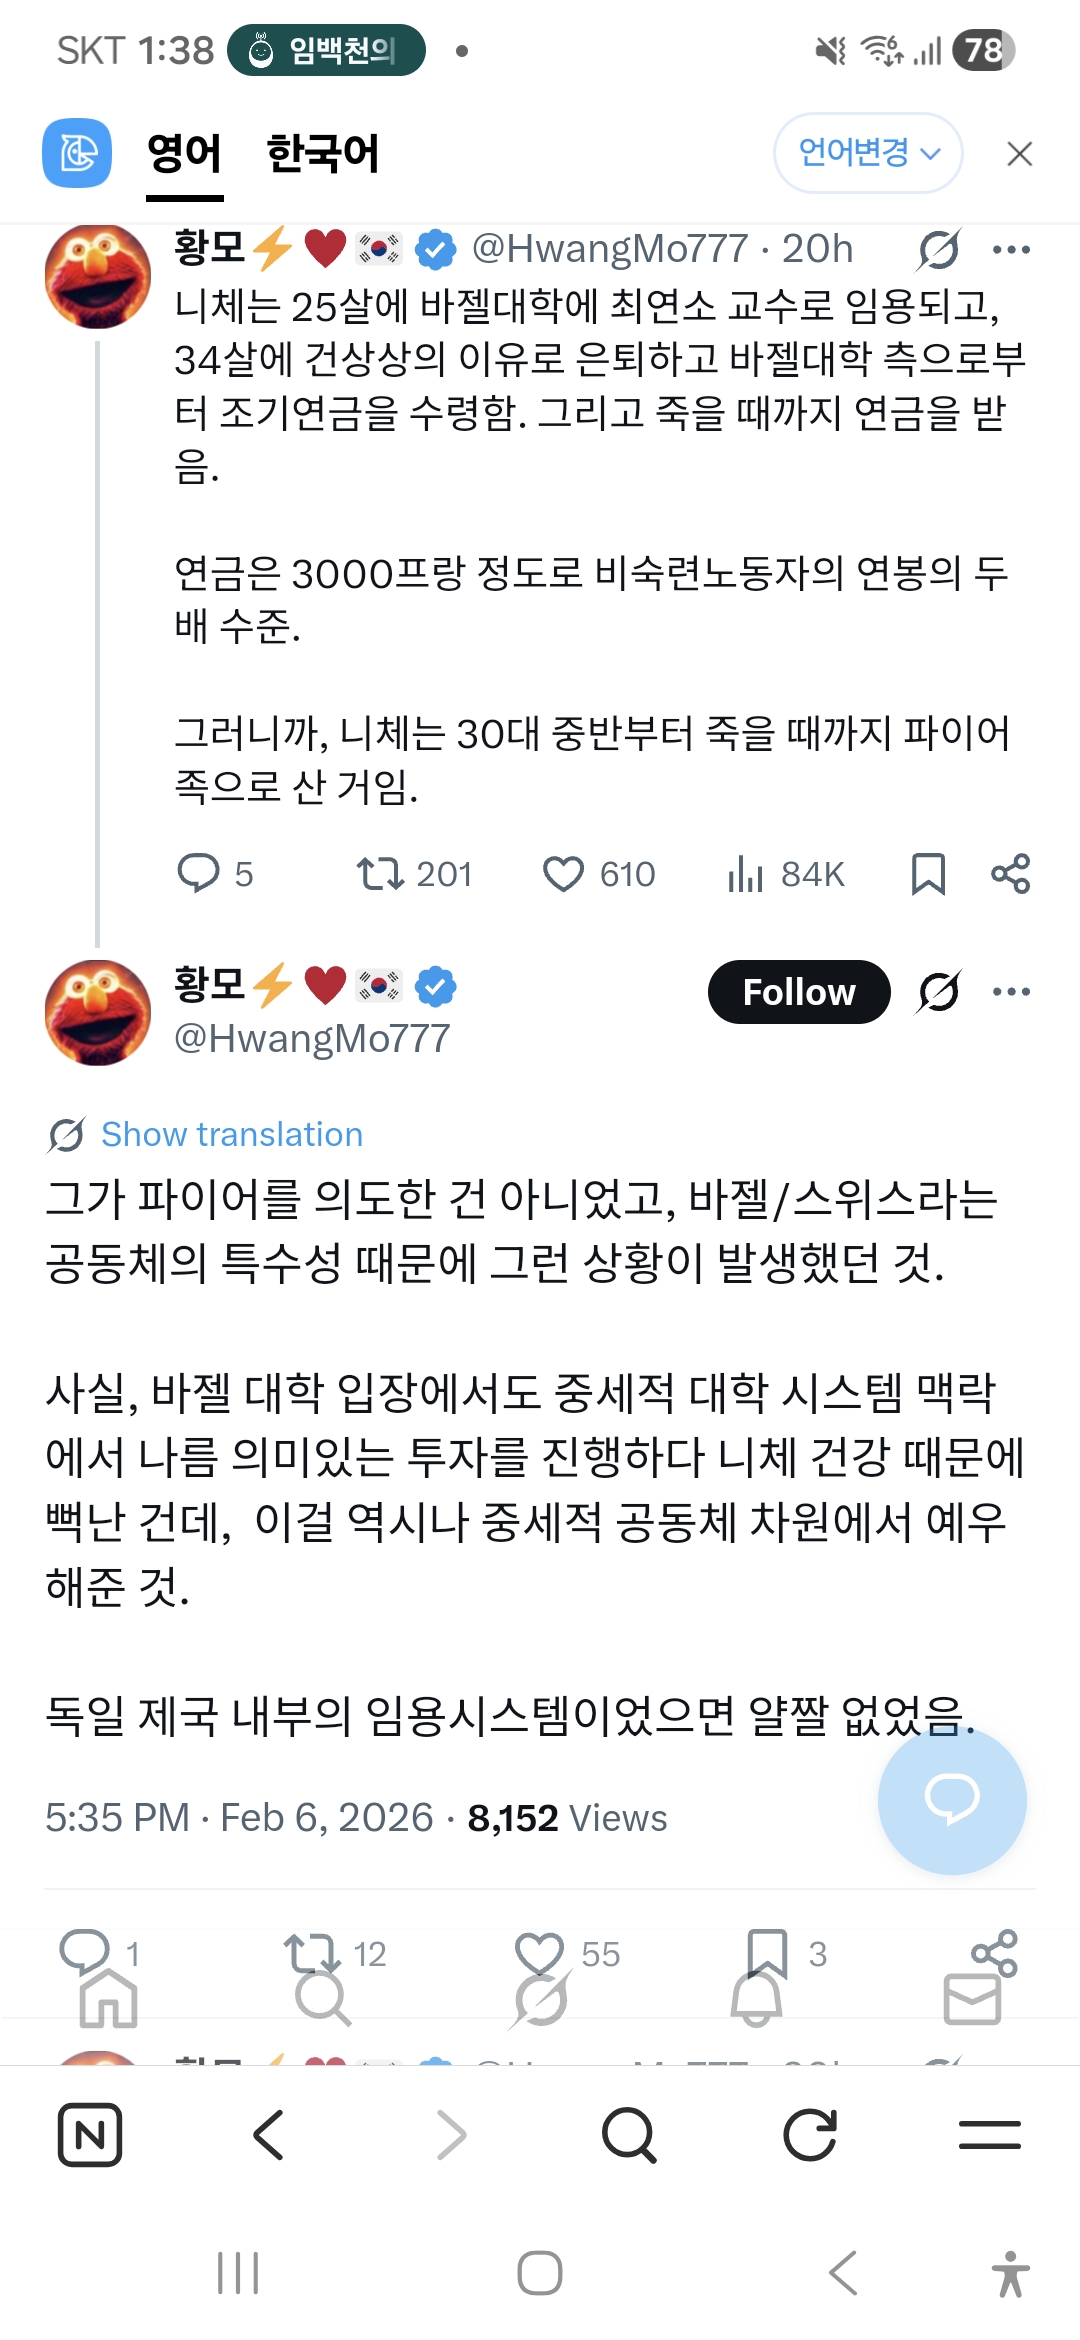Open more options on the first tweet
The image size is (1080, 2340).
pyautogui.click(x=1011, y=250)
